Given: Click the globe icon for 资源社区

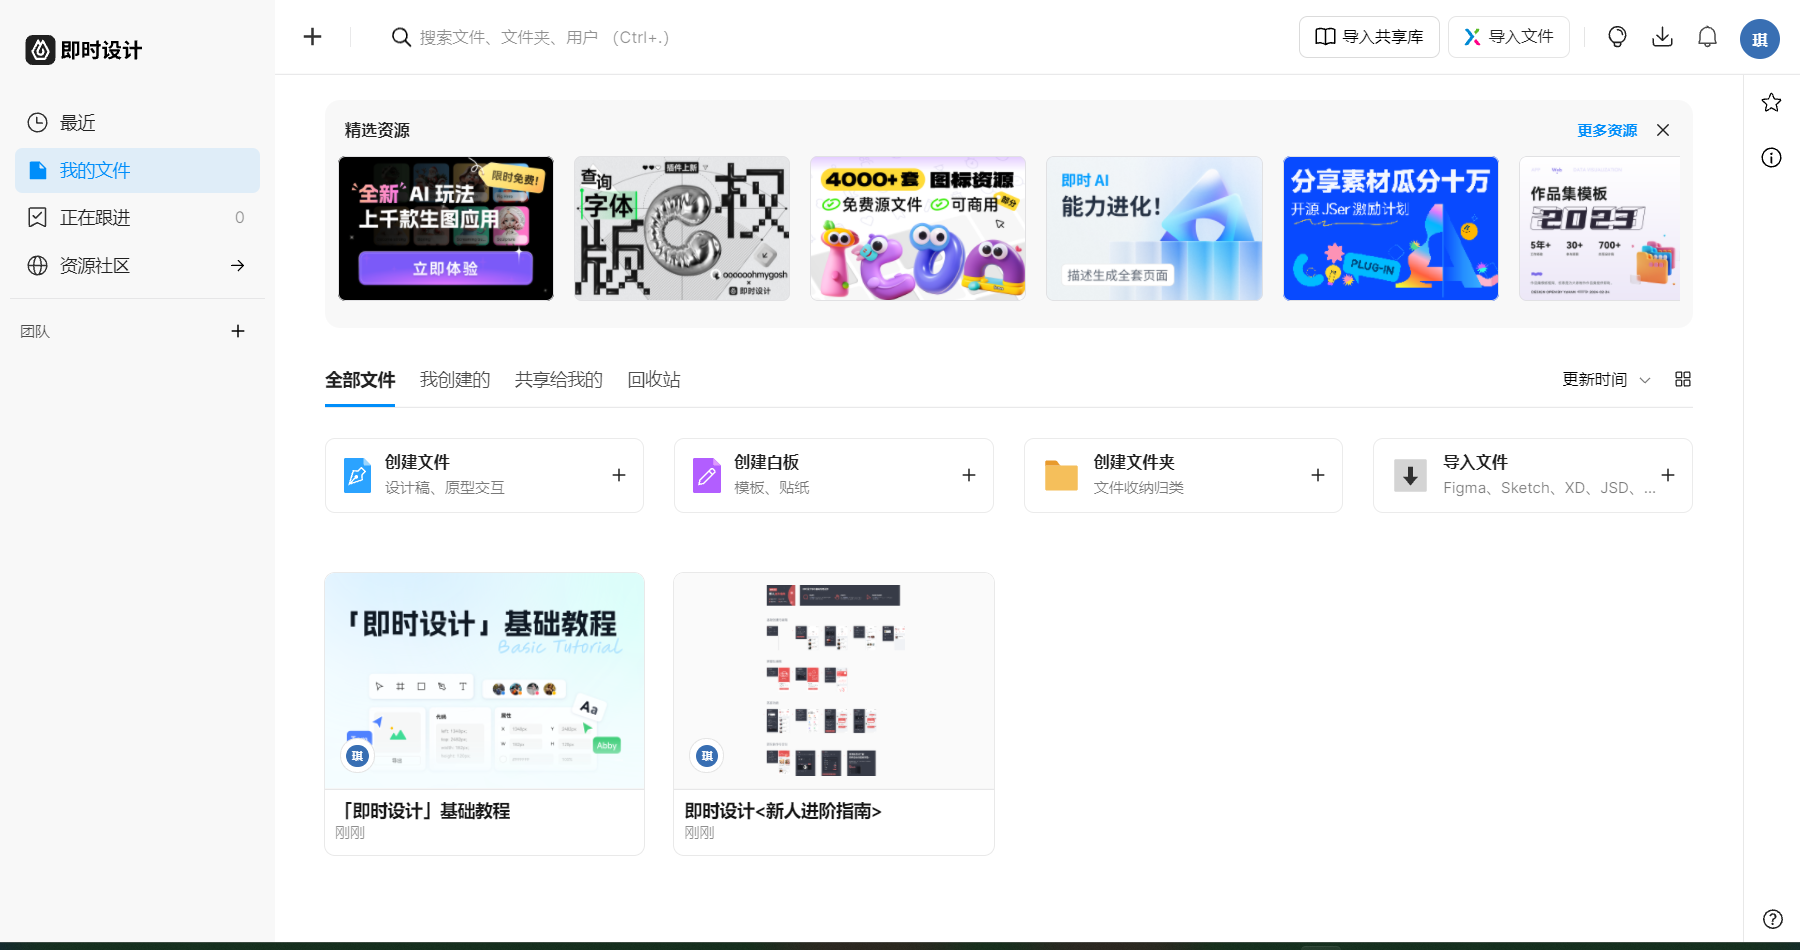Looking at the screenshot, I should [x=37, y=265].
